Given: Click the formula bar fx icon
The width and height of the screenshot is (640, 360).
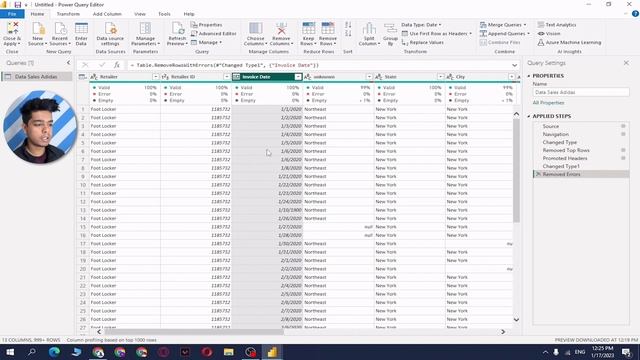Looking at the screenshot, I should [x=117, y=65].
